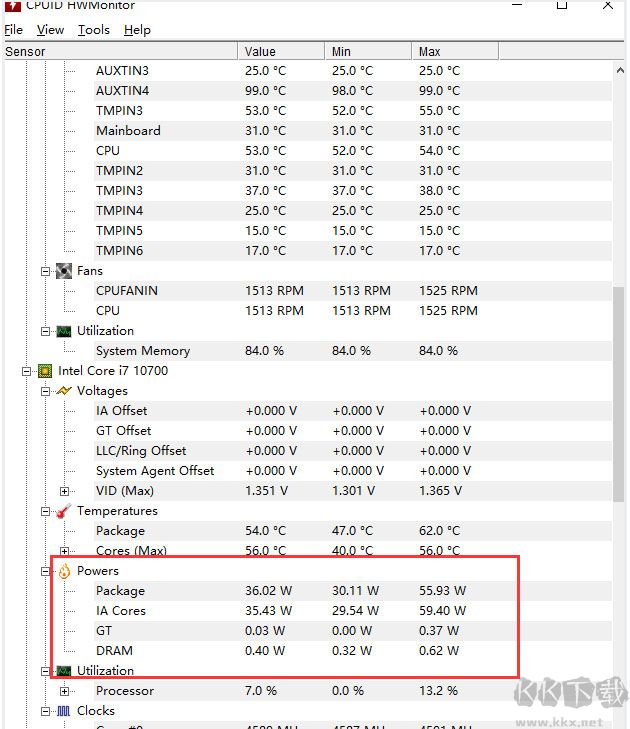
Task: Collapse the Fans section
Action: (45, 271)
